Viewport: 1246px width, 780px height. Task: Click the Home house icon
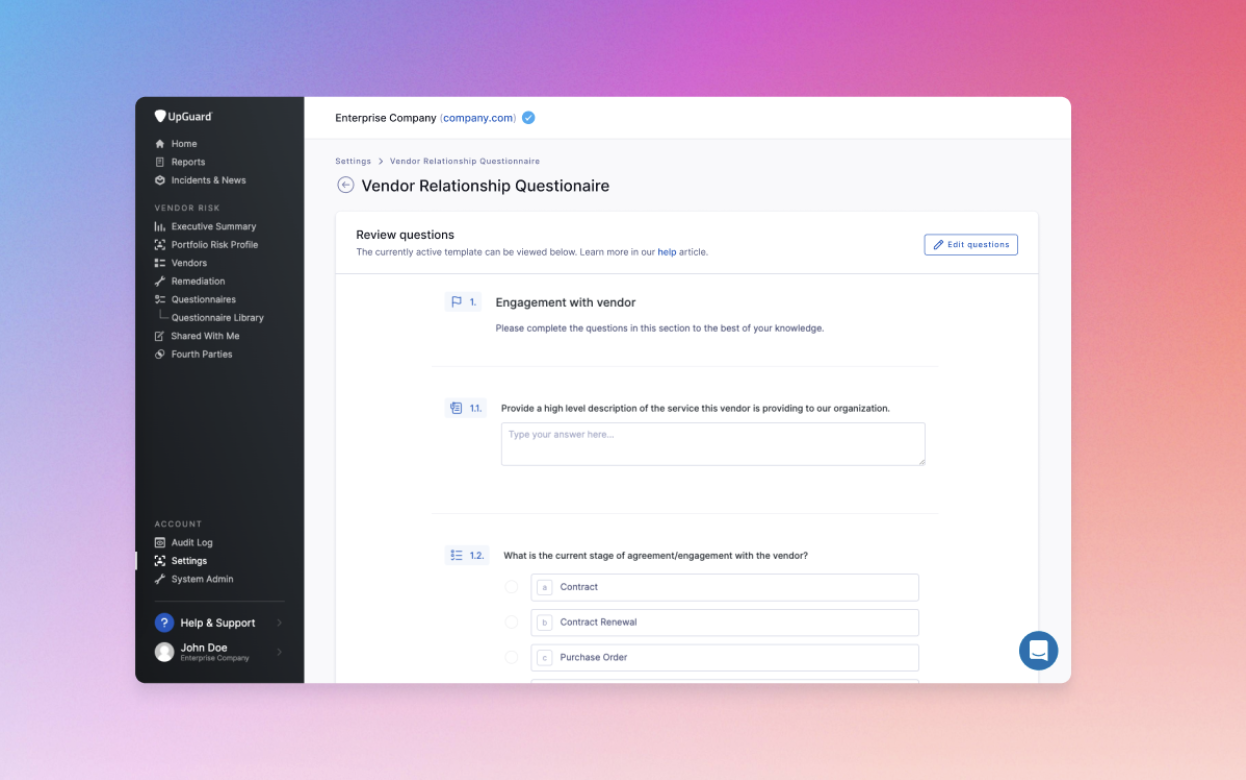160,144
